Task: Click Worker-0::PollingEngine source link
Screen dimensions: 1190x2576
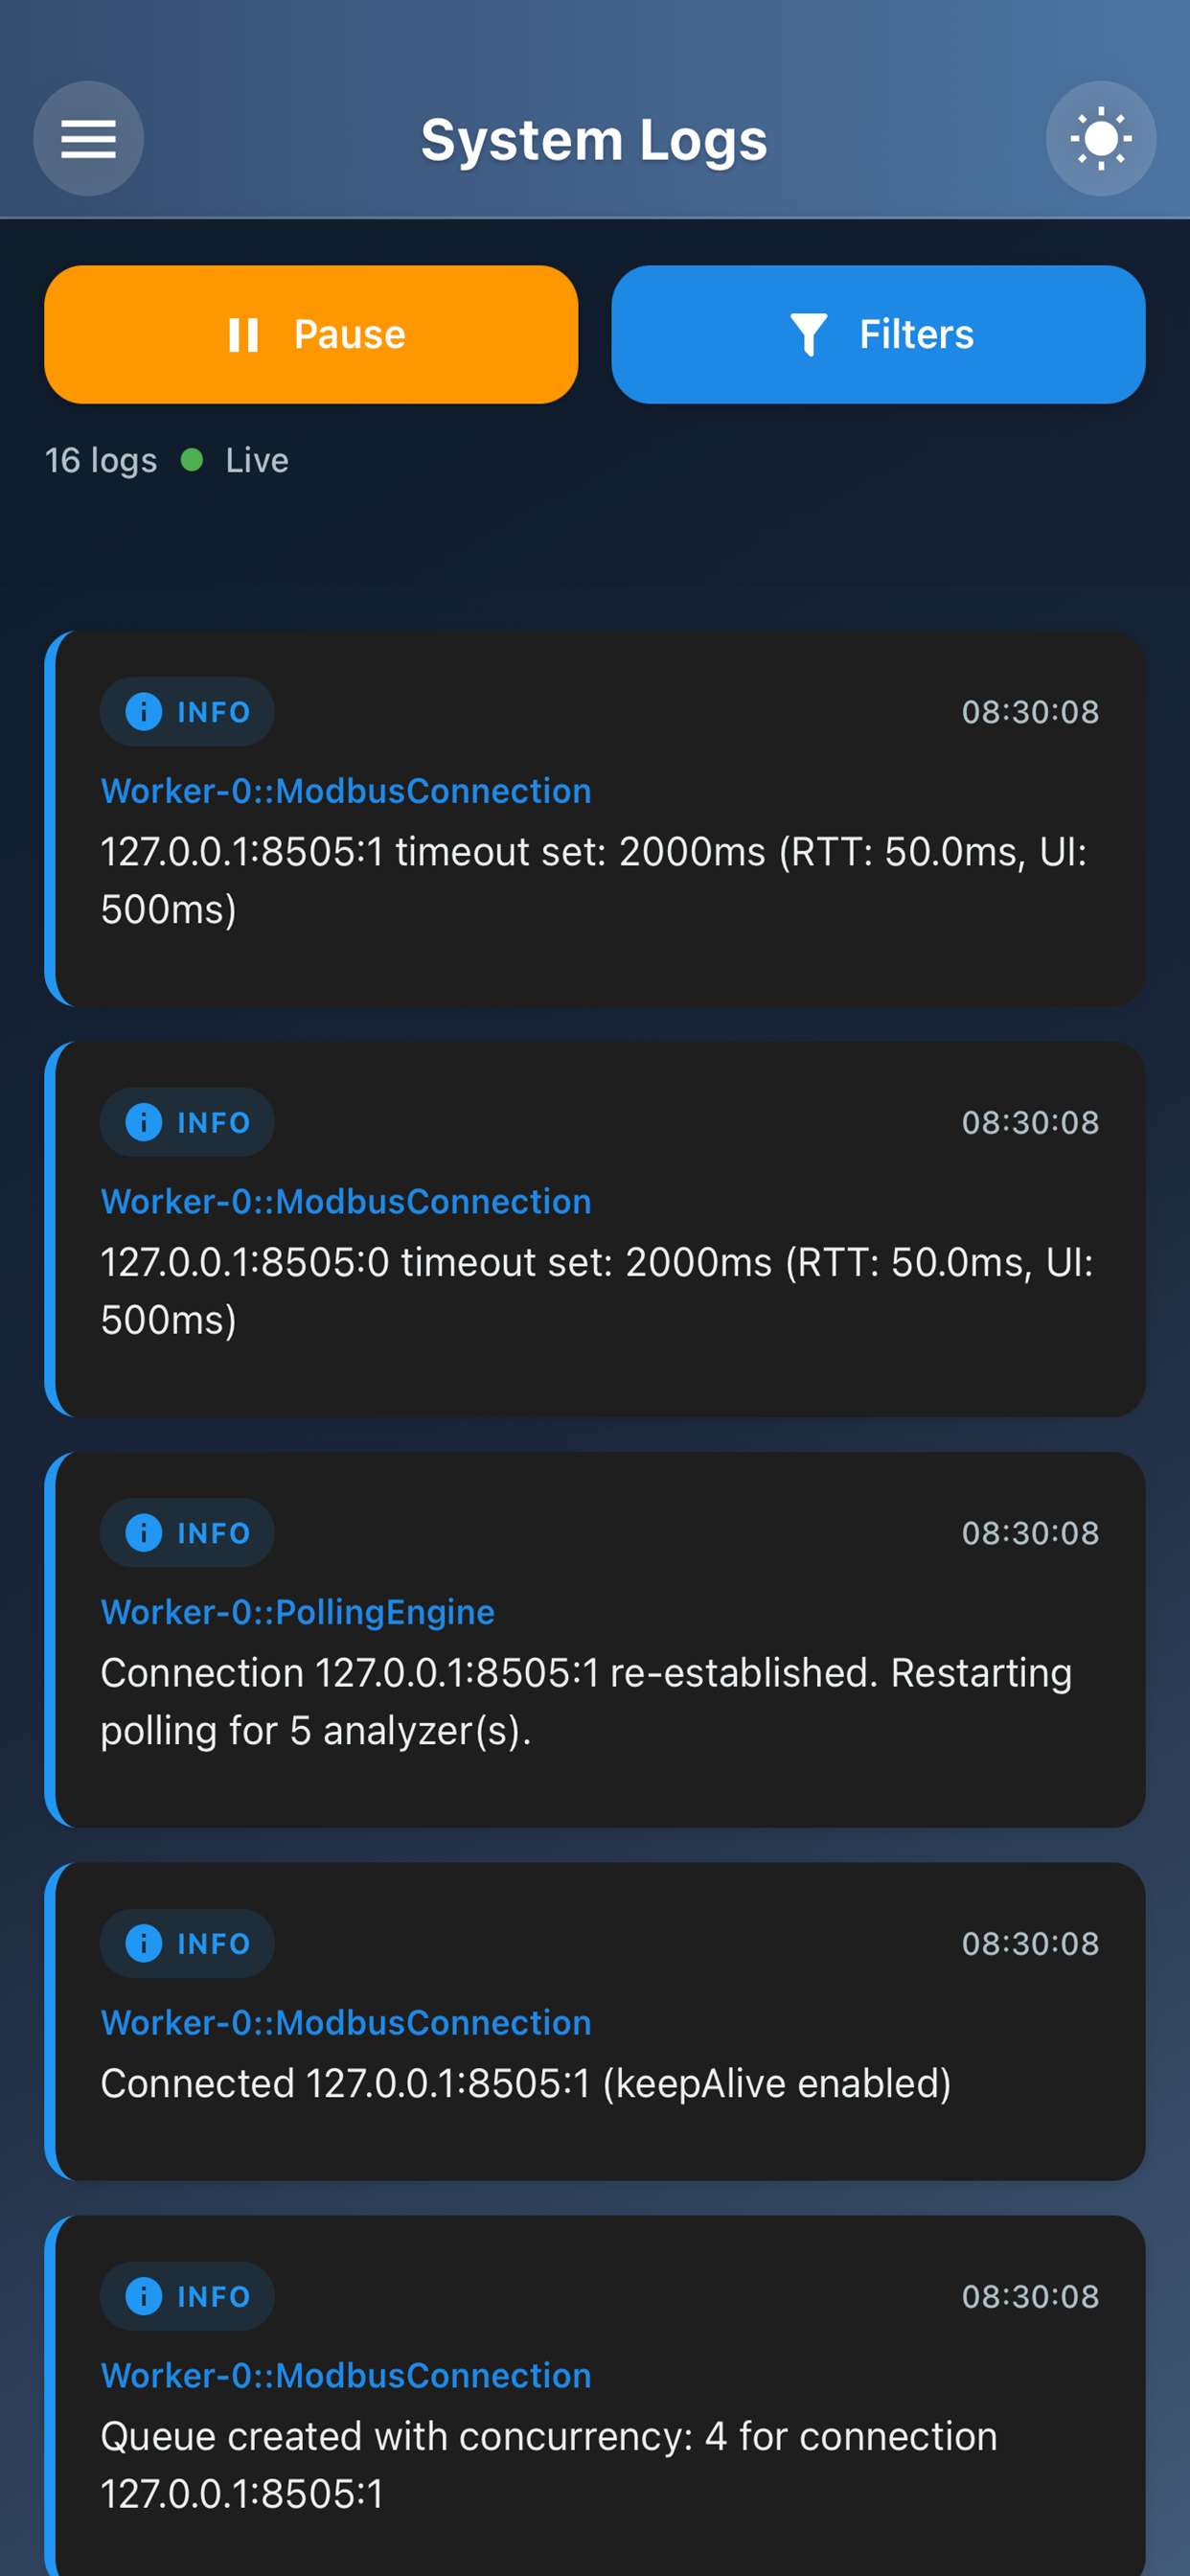Action: tap(298, 1612)
